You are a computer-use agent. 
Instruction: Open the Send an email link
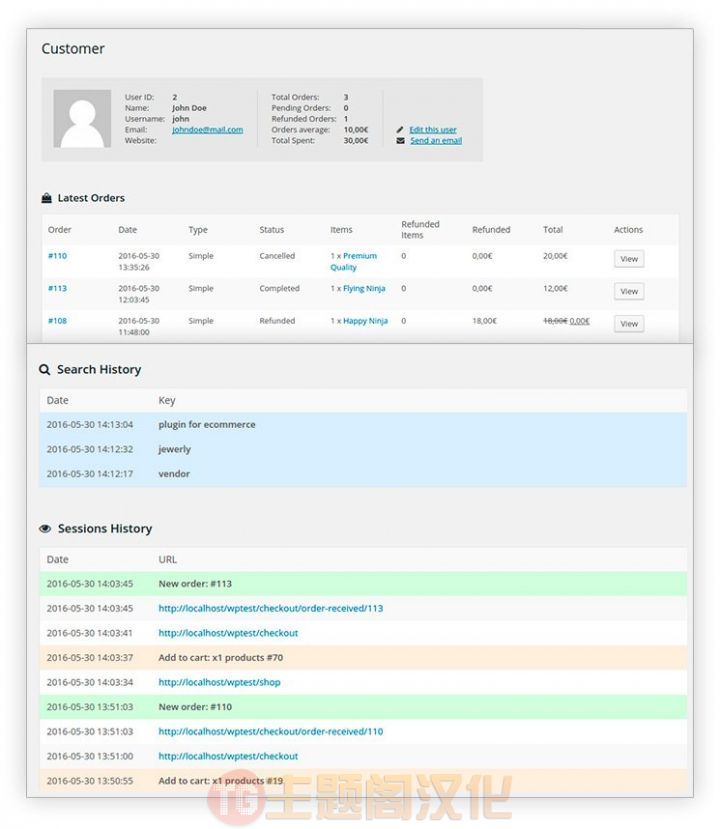pyautogui.click(x=436, y=141)
